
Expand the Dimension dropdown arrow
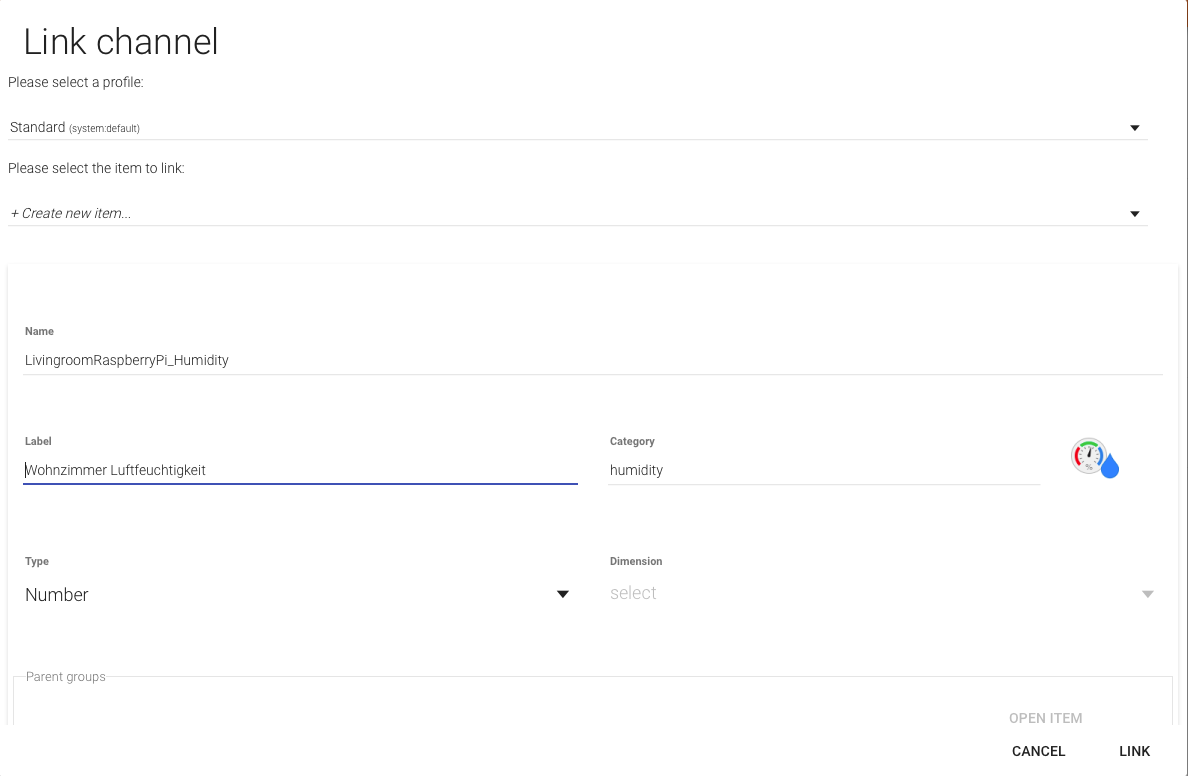1147,594
